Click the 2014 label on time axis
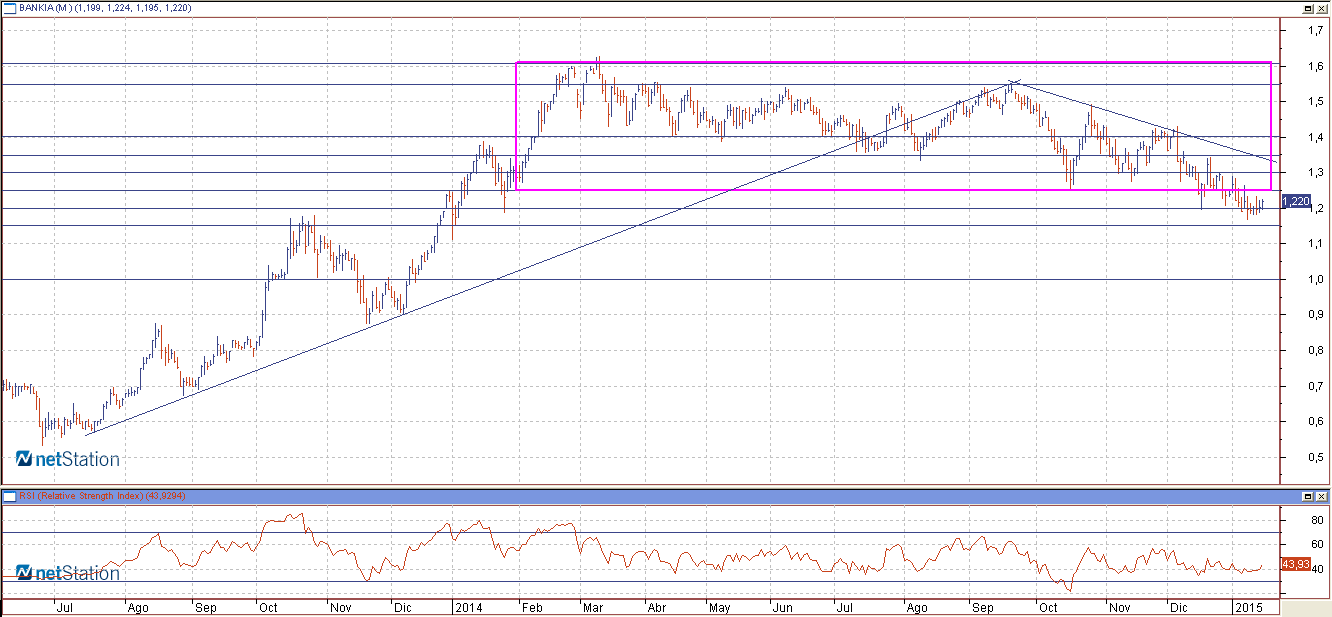The width and height of the screenshot is (1332, 617). (x=468, y=607)
